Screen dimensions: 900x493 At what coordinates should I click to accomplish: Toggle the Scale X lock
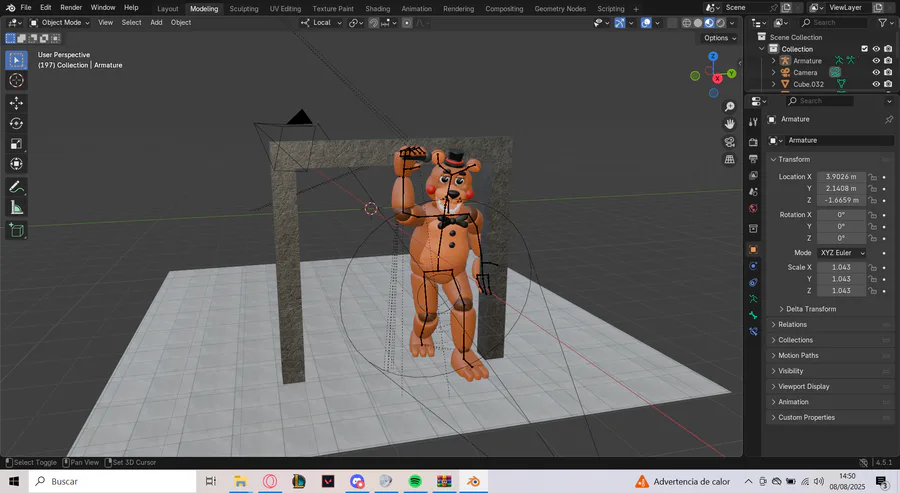coord(872,267)
